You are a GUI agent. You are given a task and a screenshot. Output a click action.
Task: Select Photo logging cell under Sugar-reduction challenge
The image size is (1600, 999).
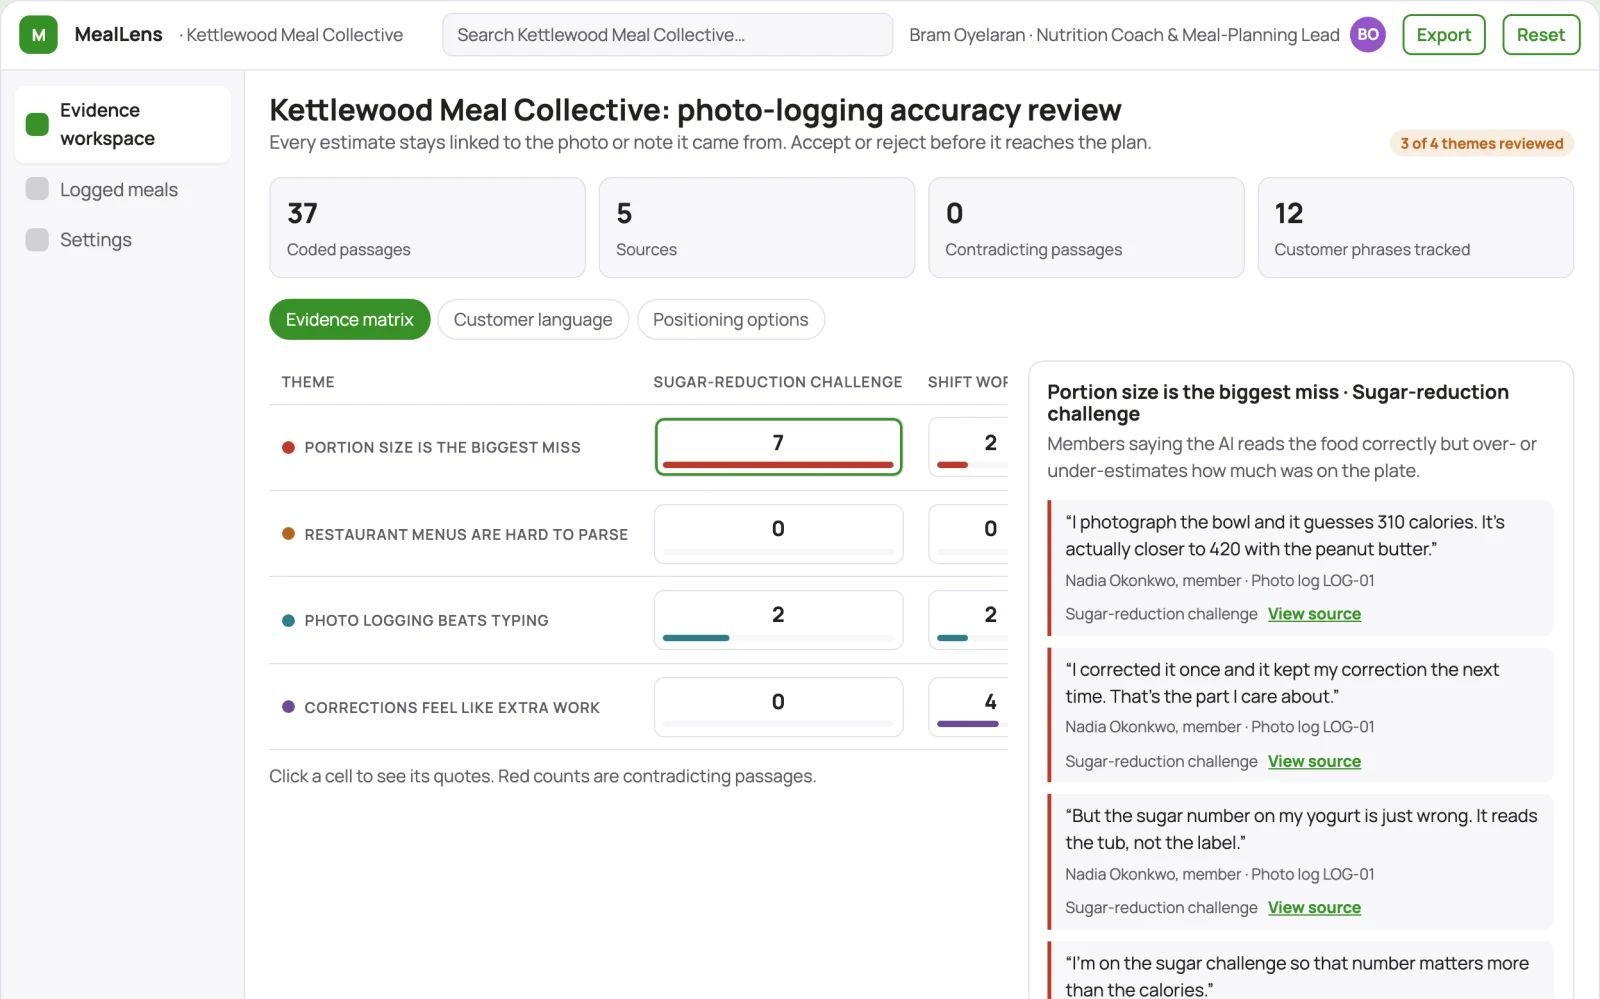[x=779, y=620]
